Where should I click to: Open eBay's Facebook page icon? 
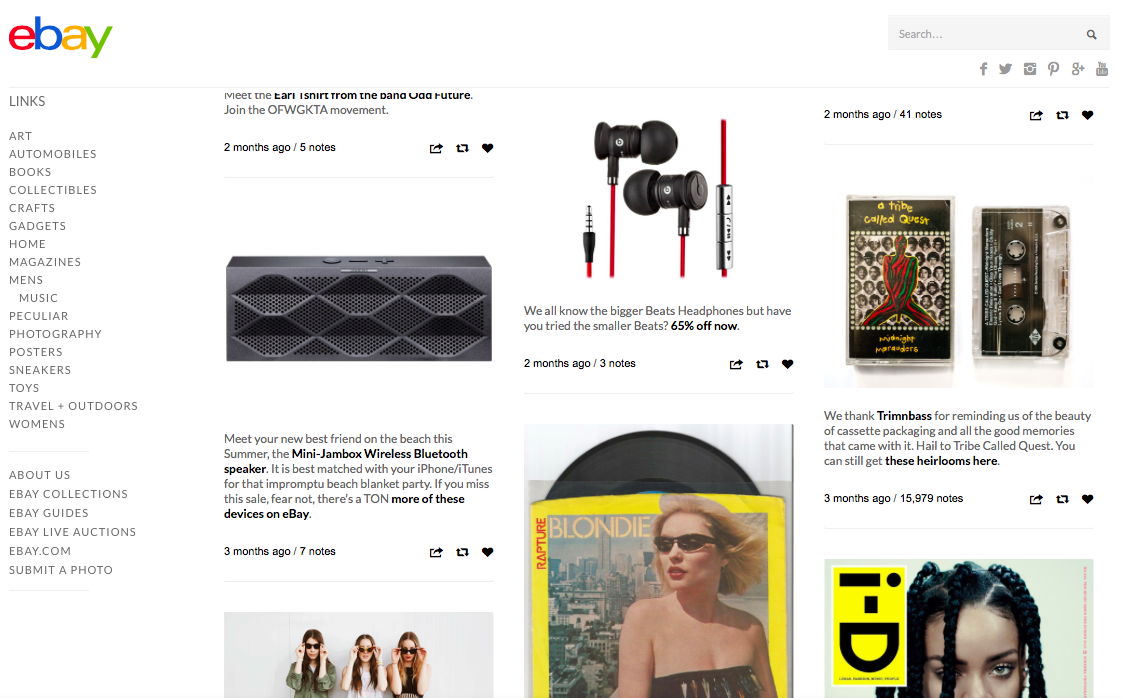[x=983, y=69]
